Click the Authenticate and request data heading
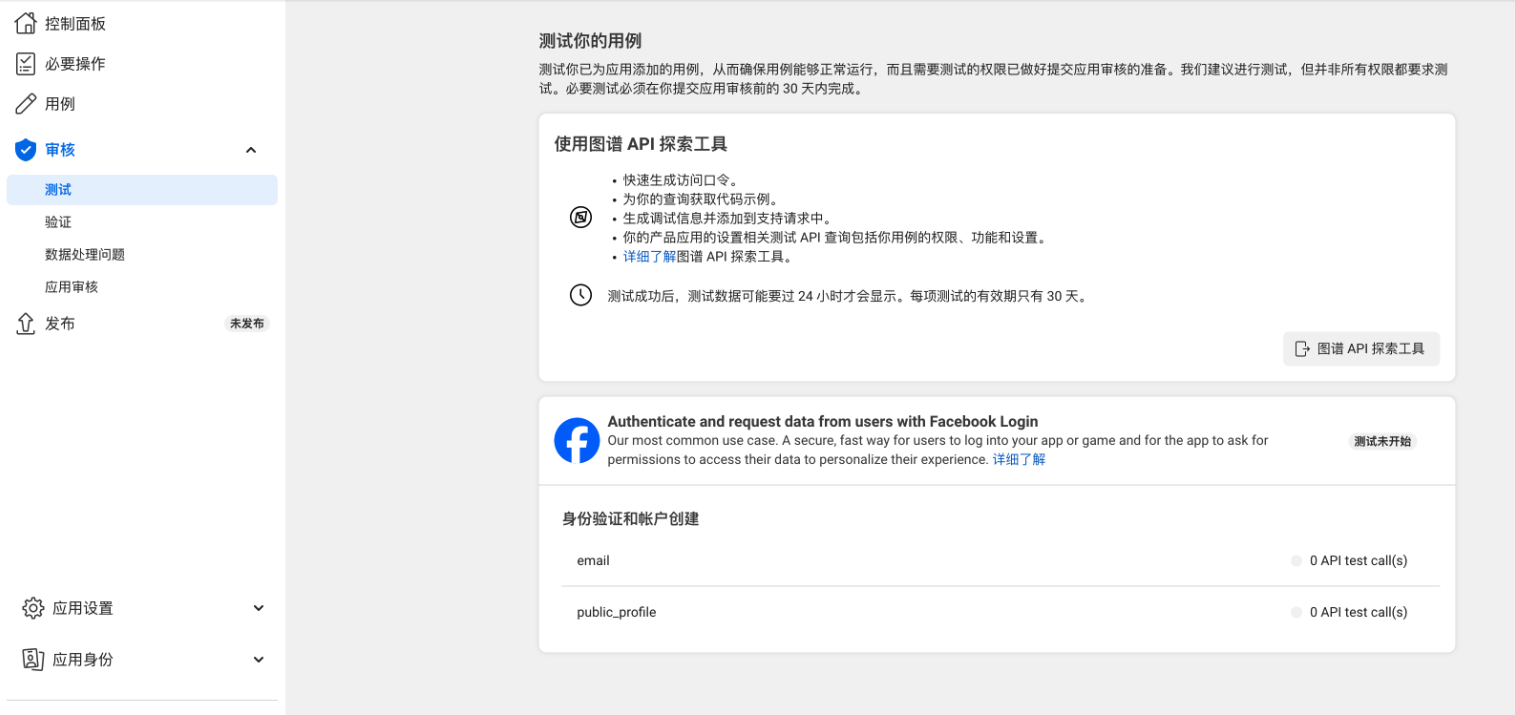 point(823,422)
